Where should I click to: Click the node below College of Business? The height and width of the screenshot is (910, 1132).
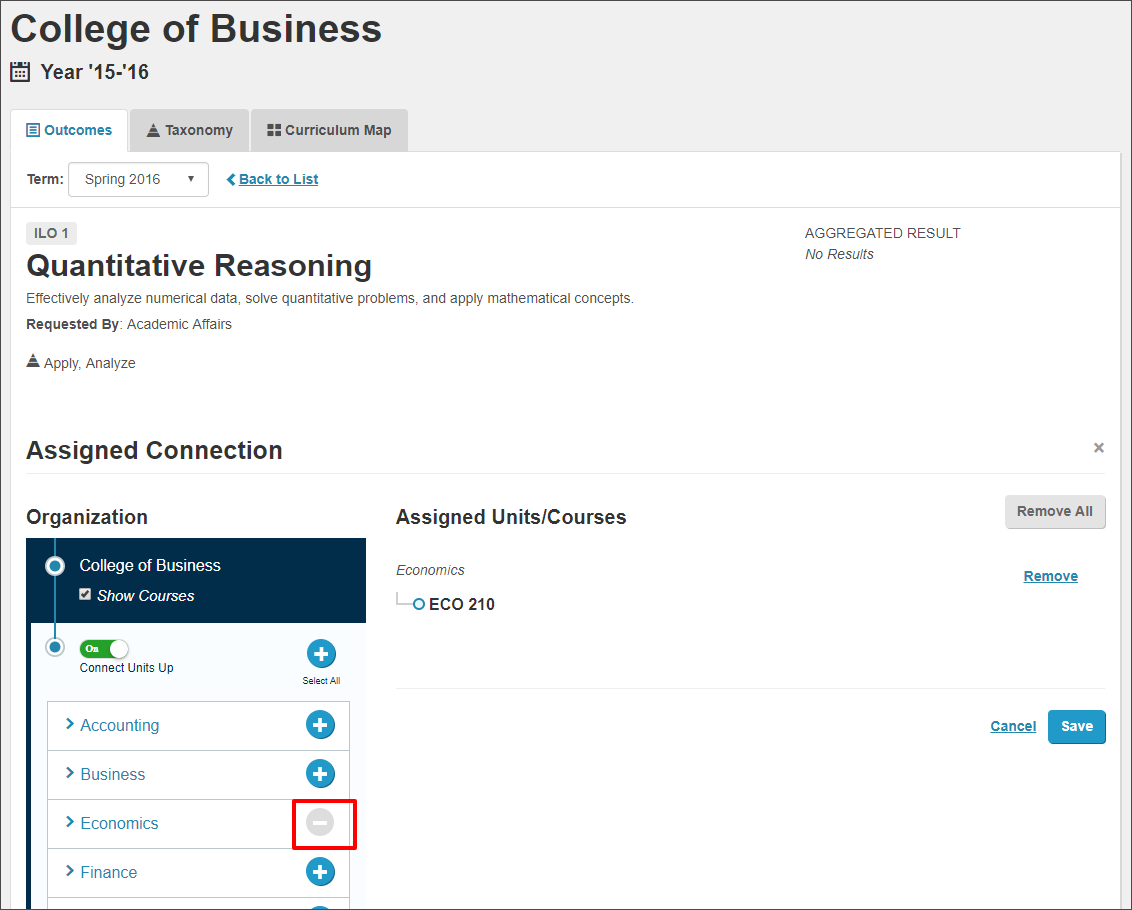point(55,647)
